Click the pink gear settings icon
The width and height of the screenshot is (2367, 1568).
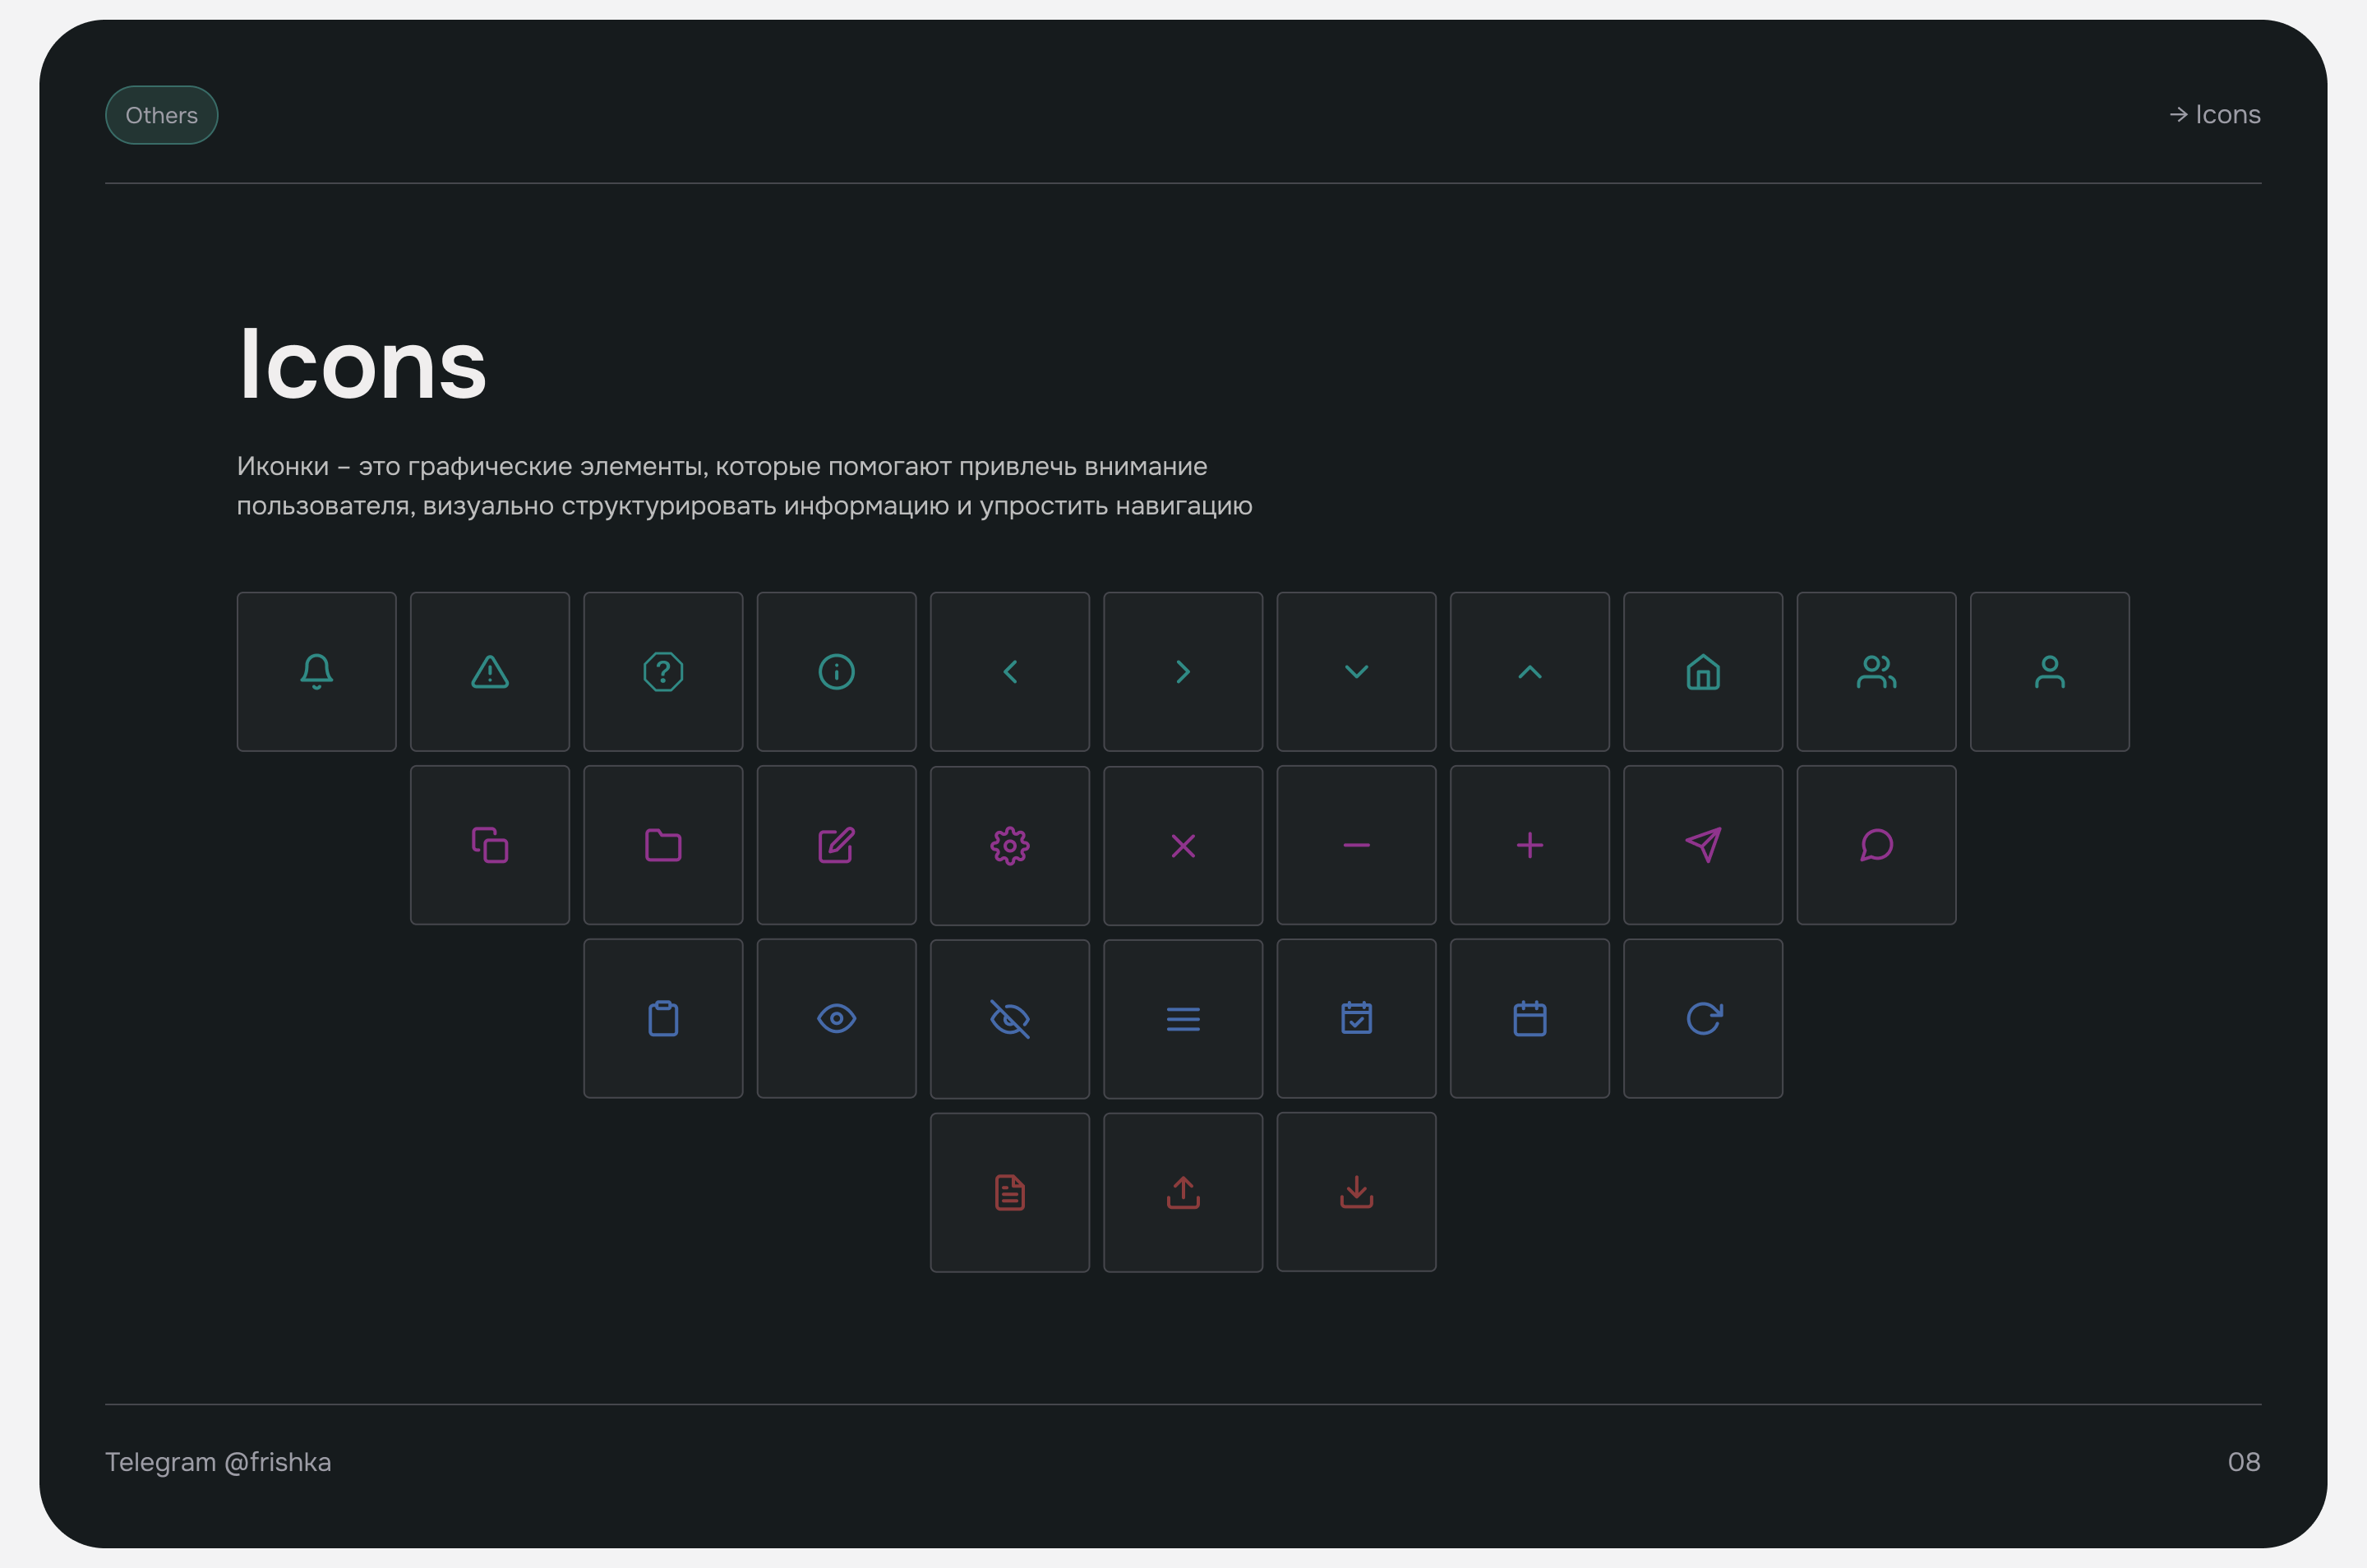tap(1010, 845)
